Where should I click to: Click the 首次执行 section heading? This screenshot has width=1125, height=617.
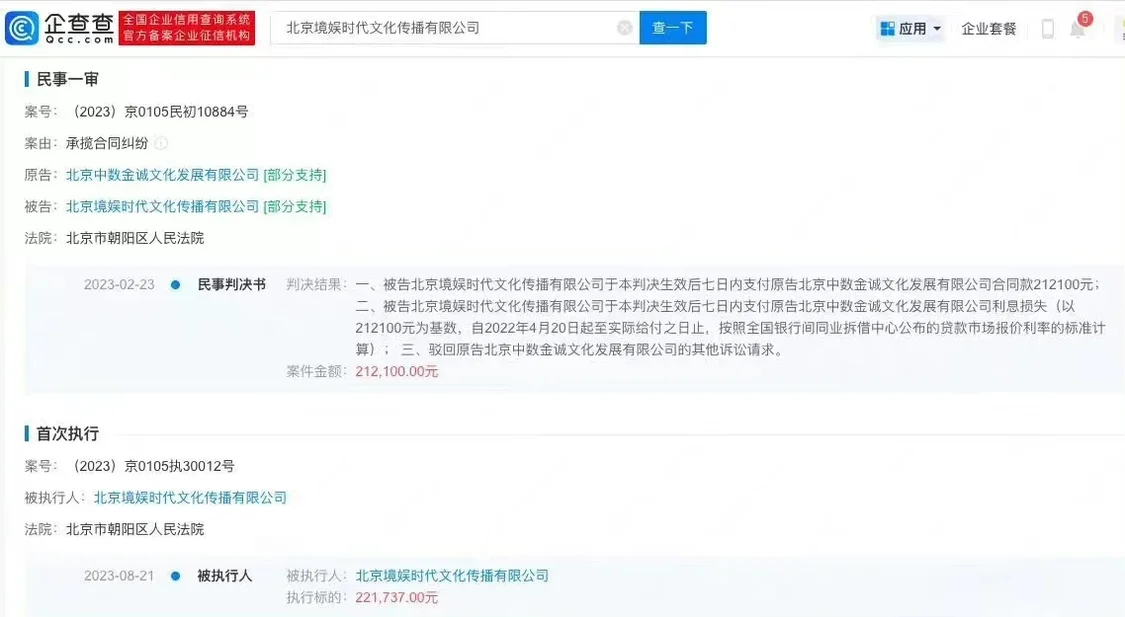67,433
